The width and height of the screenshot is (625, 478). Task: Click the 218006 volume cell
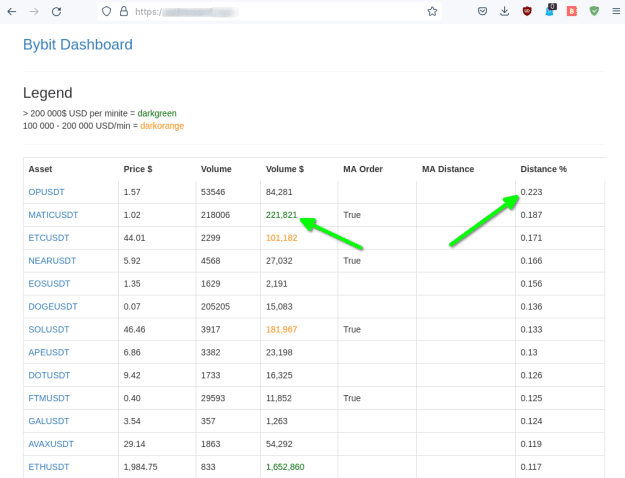[215, 215]
